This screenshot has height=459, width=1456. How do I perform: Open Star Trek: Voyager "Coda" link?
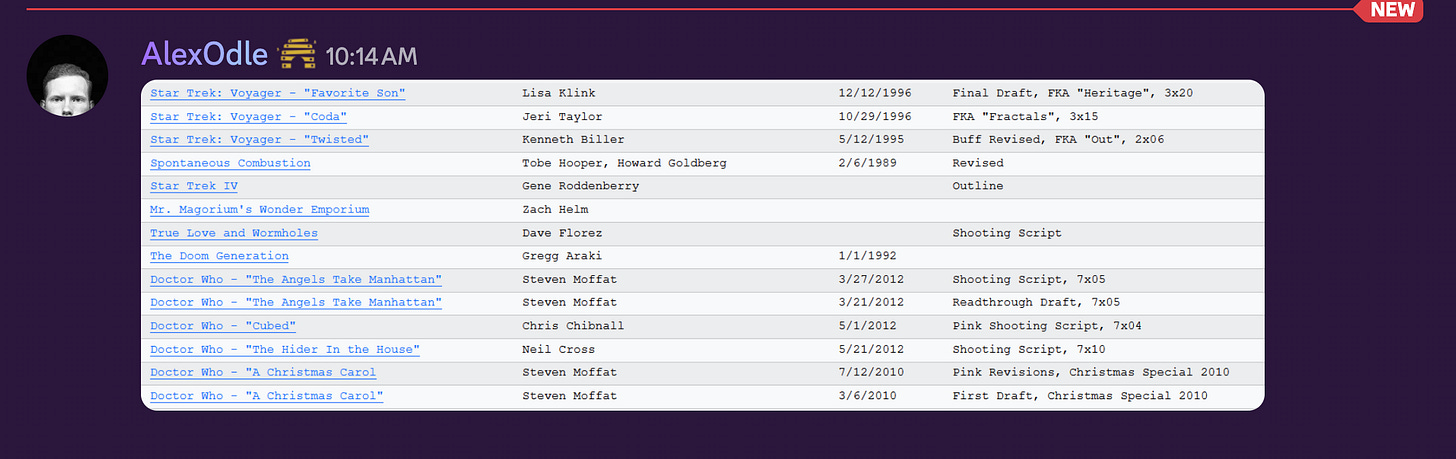click(249, 116)
